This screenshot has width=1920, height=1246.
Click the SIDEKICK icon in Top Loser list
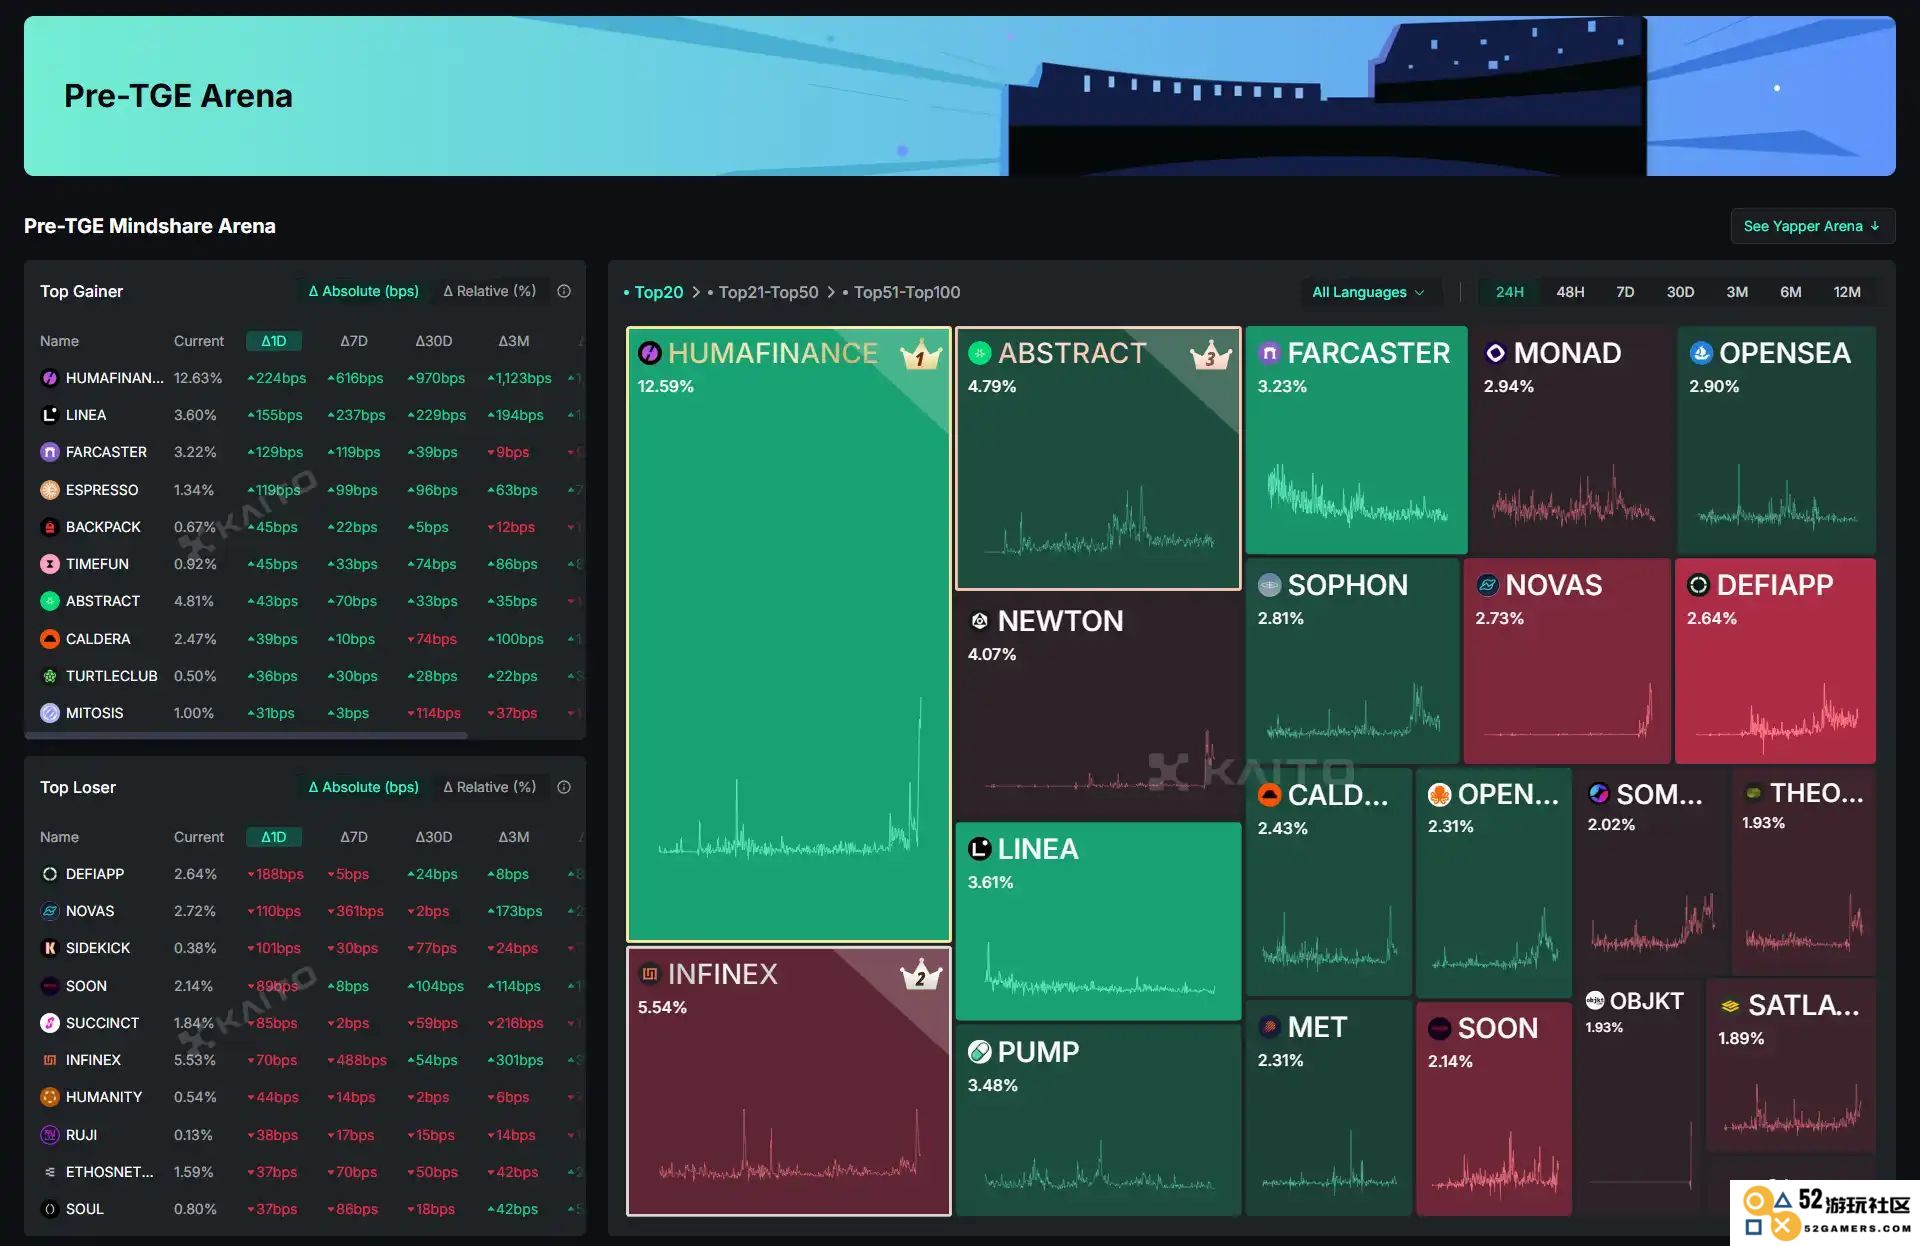(50, 948)
